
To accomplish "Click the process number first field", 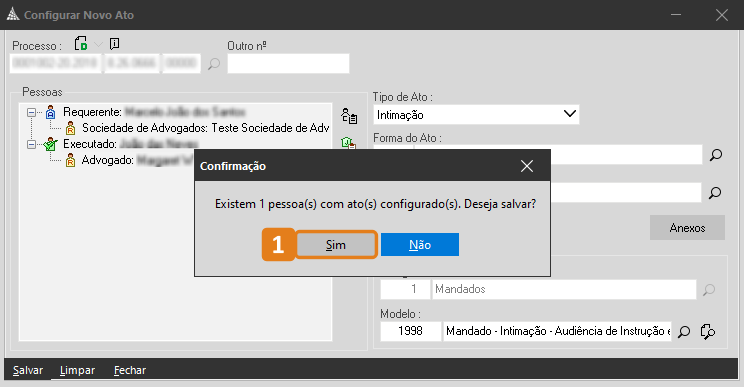I will pyautogui.click(x=56, y=64).
